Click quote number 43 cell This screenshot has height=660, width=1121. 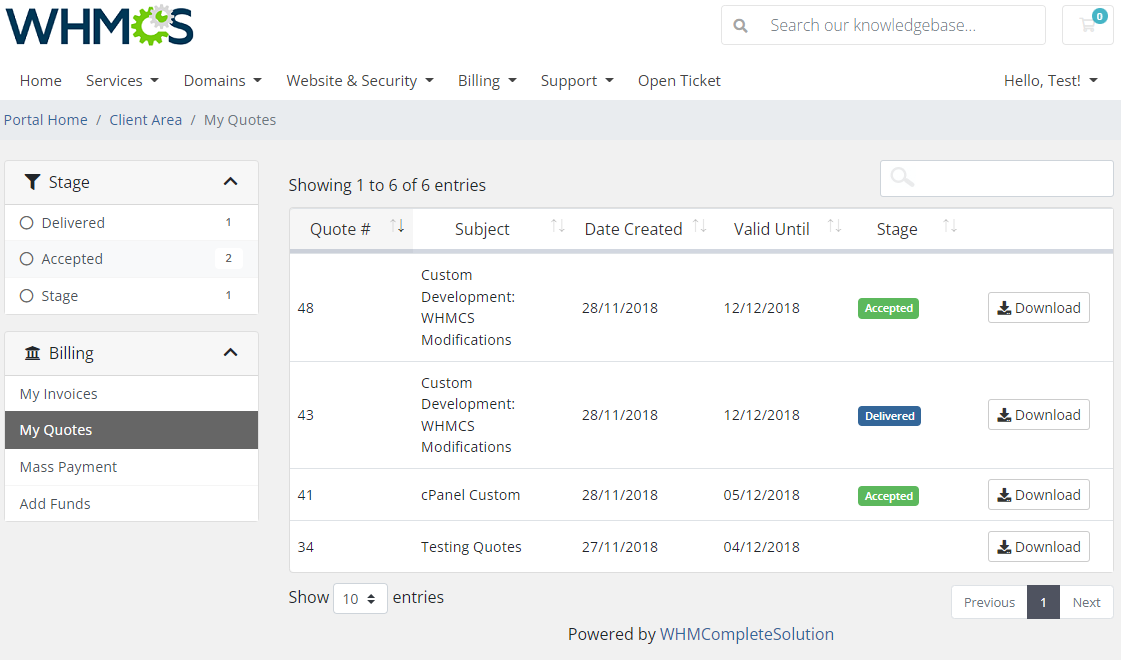[x=306, y=415]
